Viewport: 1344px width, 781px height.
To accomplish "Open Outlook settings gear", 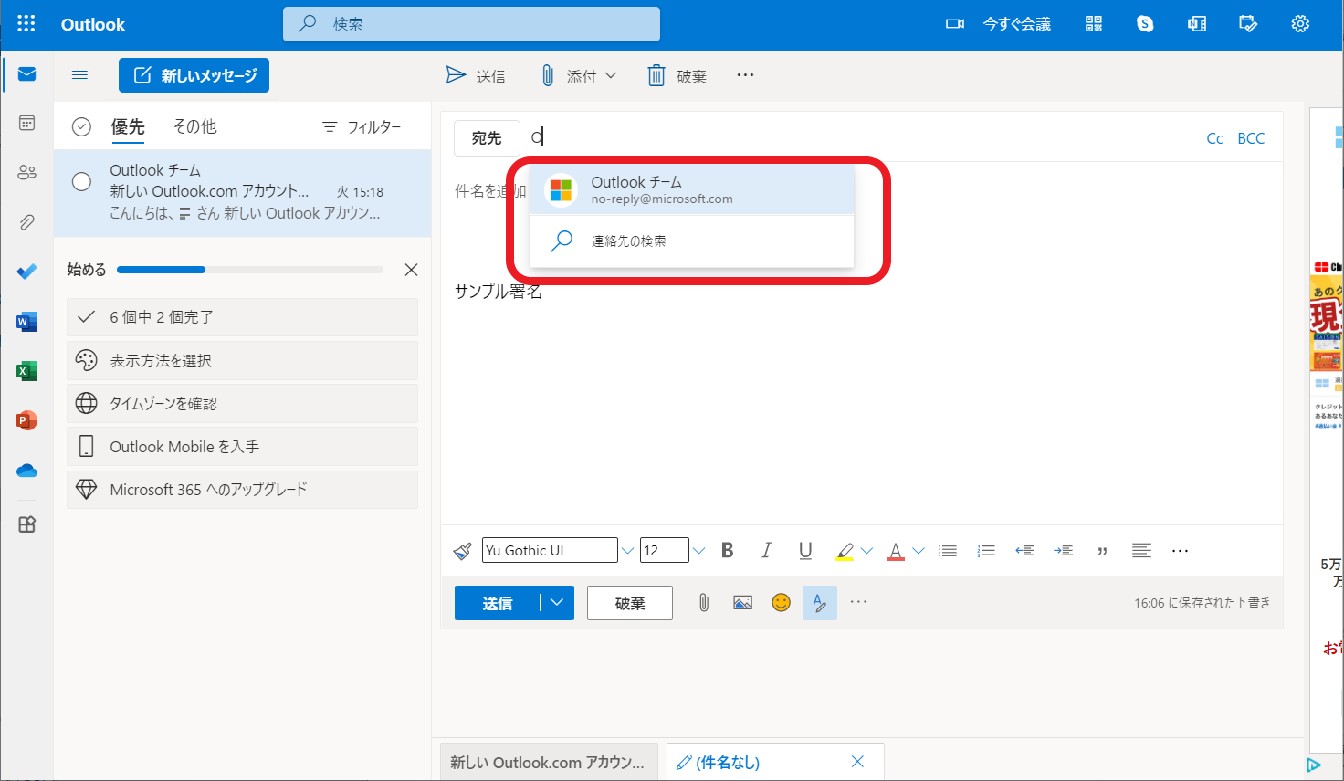I will click(x=1299, y=23).
